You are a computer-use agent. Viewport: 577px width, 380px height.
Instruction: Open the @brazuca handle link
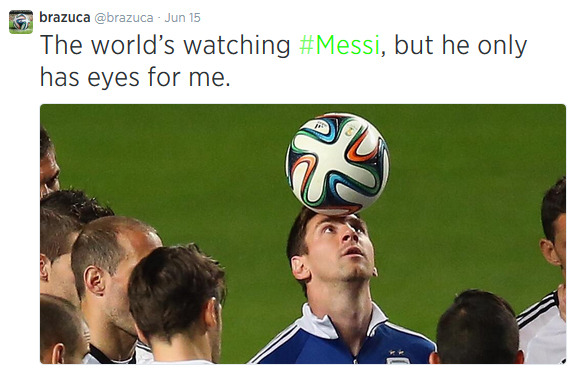[124, 17]
